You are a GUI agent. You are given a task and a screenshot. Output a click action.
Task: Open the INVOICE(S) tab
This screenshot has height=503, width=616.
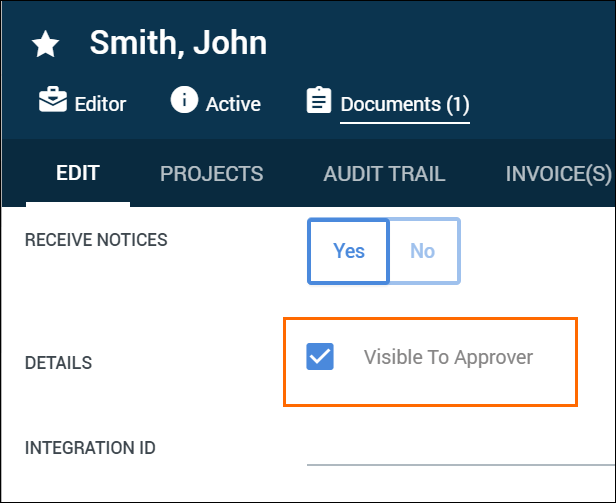(x=559, y=174)
